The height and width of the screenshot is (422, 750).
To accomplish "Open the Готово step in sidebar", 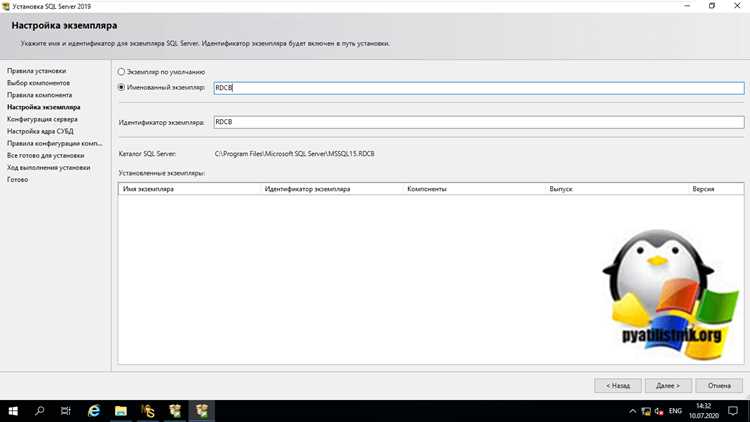I will coord(17,179).
